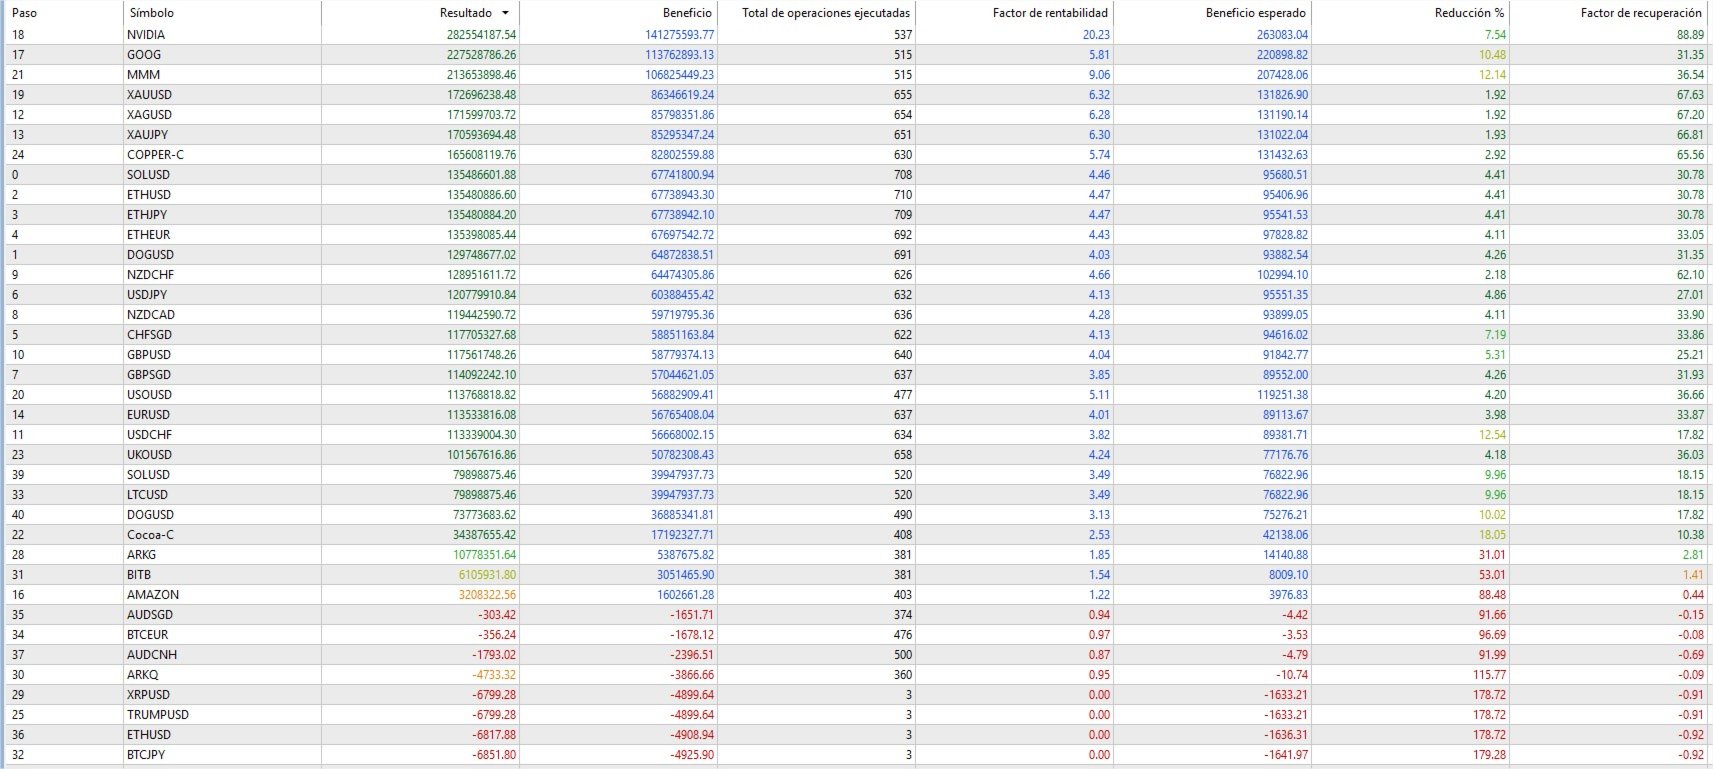Select the BTCEUR symbol row
The width and height of the screenshot is (1713, 769).
(x=856, y=634)
